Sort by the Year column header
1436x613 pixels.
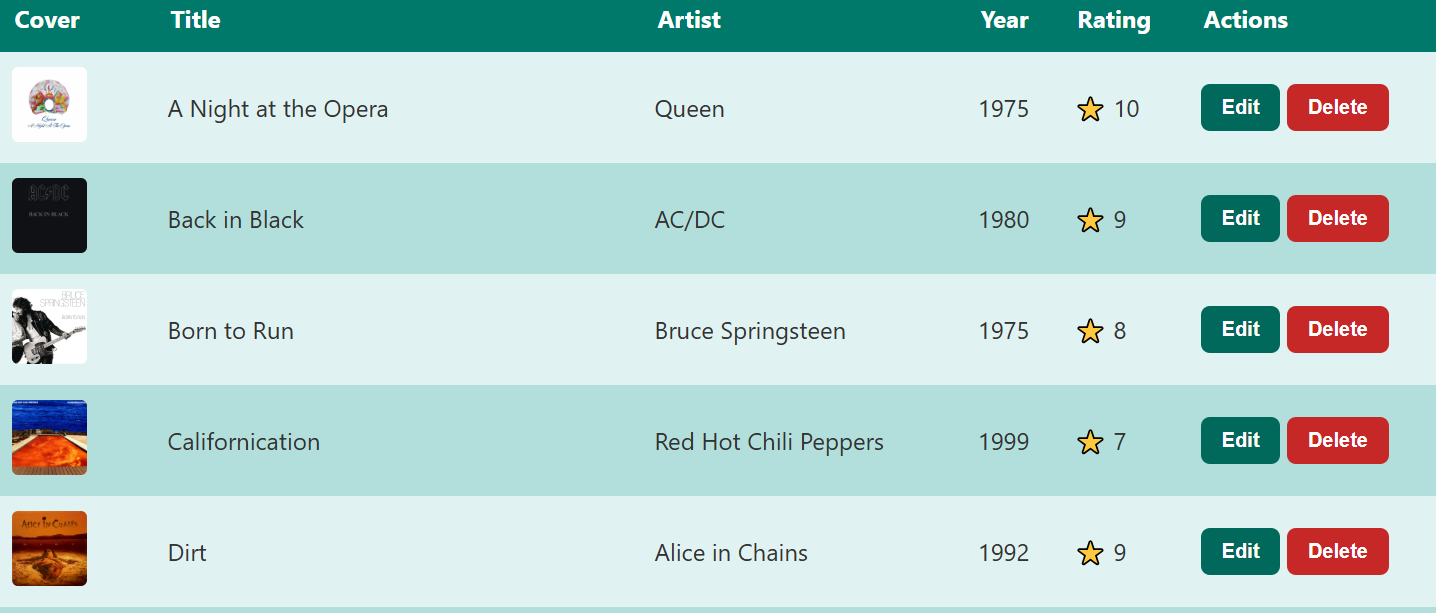pyautogui.click(x=1004, y=21)
